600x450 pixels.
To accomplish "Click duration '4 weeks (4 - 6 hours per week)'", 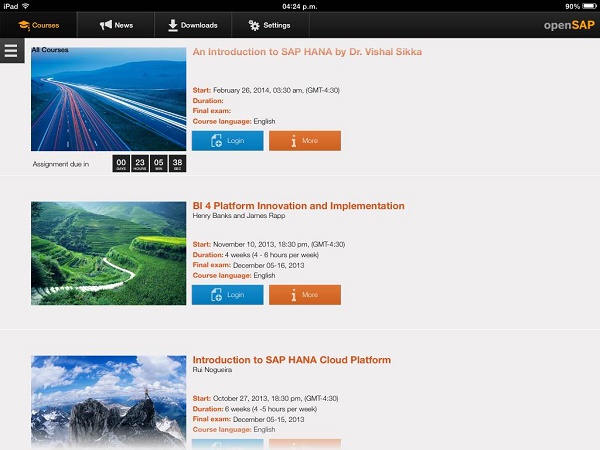I will click(x=272, y=255).
